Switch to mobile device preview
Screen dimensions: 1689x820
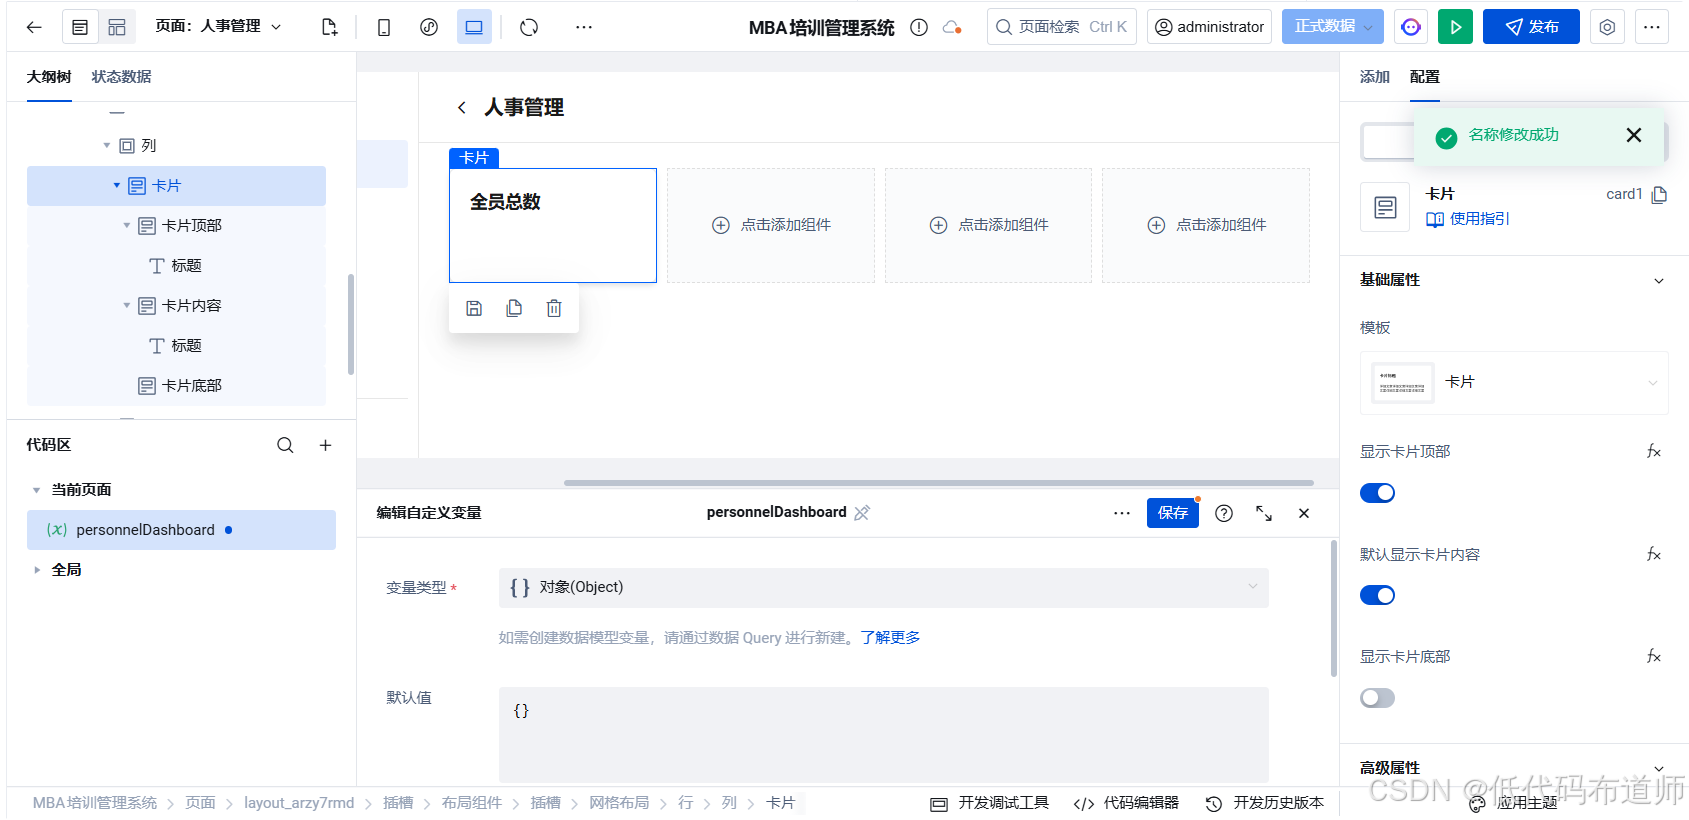[x=384, y=27]
